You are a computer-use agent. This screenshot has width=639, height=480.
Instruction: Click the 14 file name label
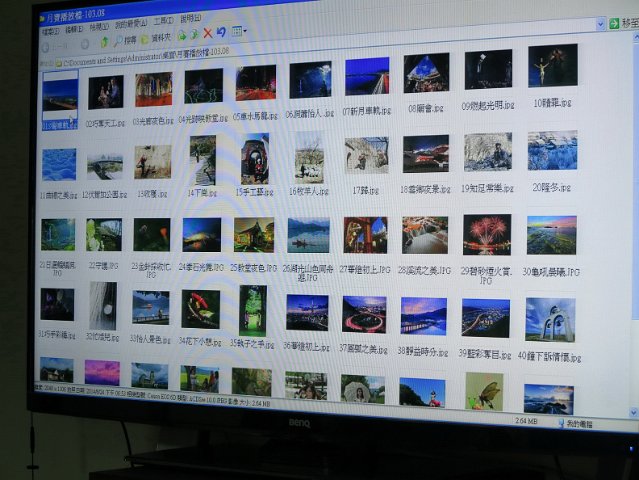pos(202,193)
